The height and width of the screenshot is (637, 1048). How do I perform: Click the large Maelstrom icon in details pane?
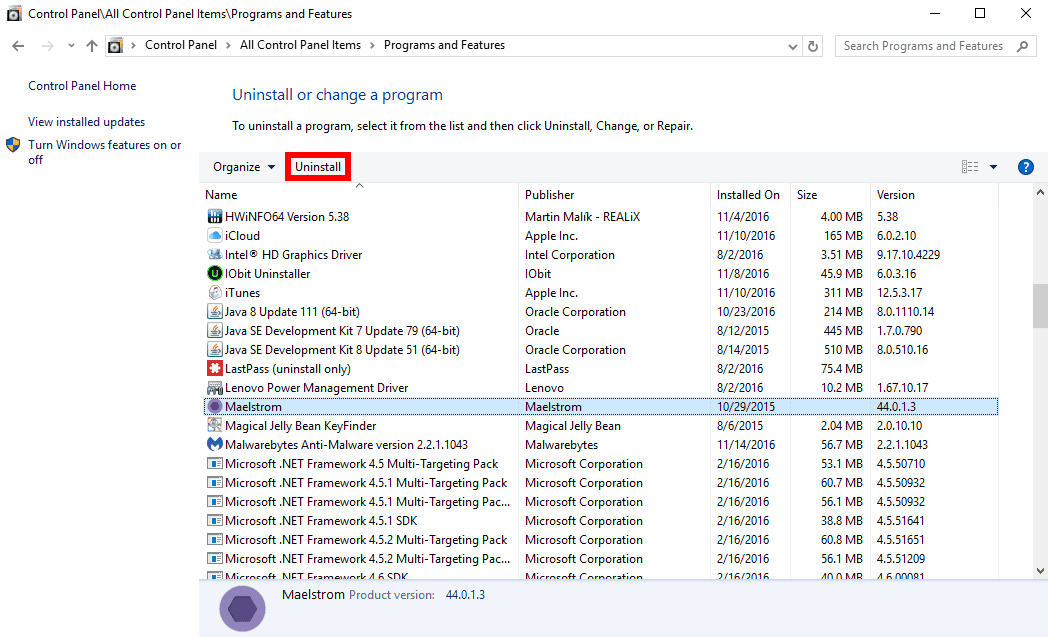pyautogui.click(x=243, y=609)
